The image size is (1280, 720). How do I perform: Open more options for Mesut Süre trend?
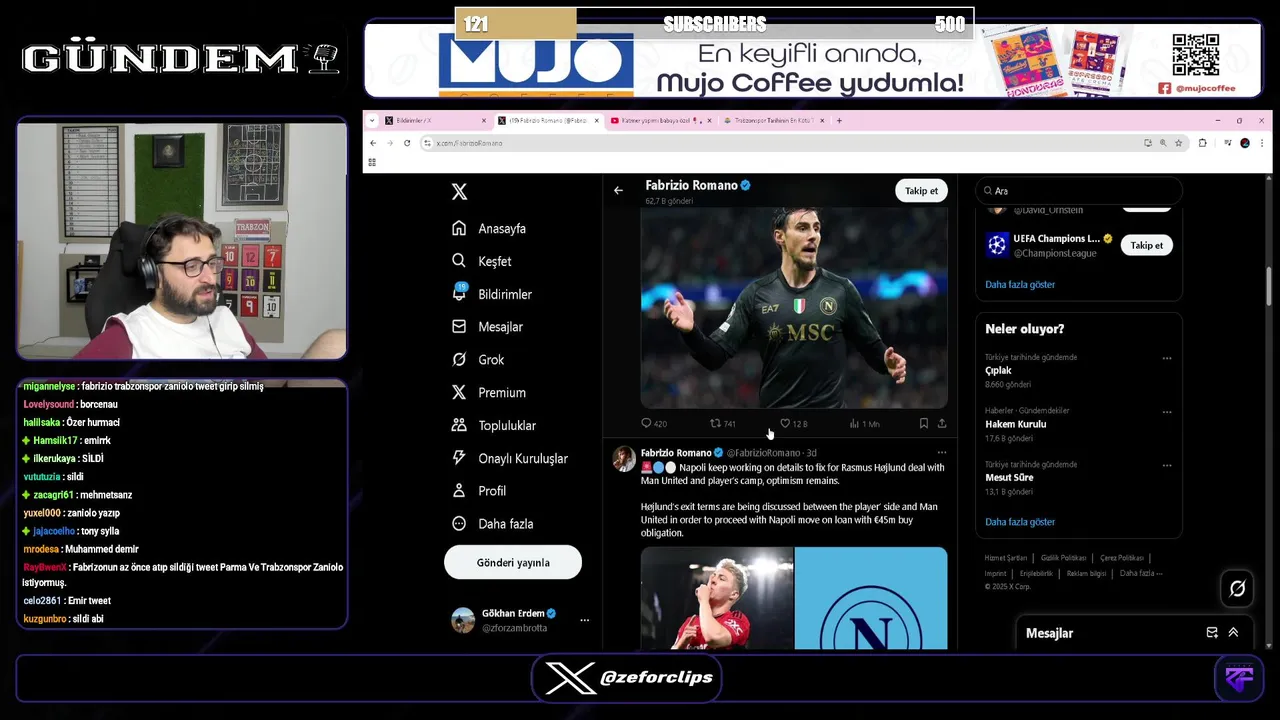click(1167, 466)
